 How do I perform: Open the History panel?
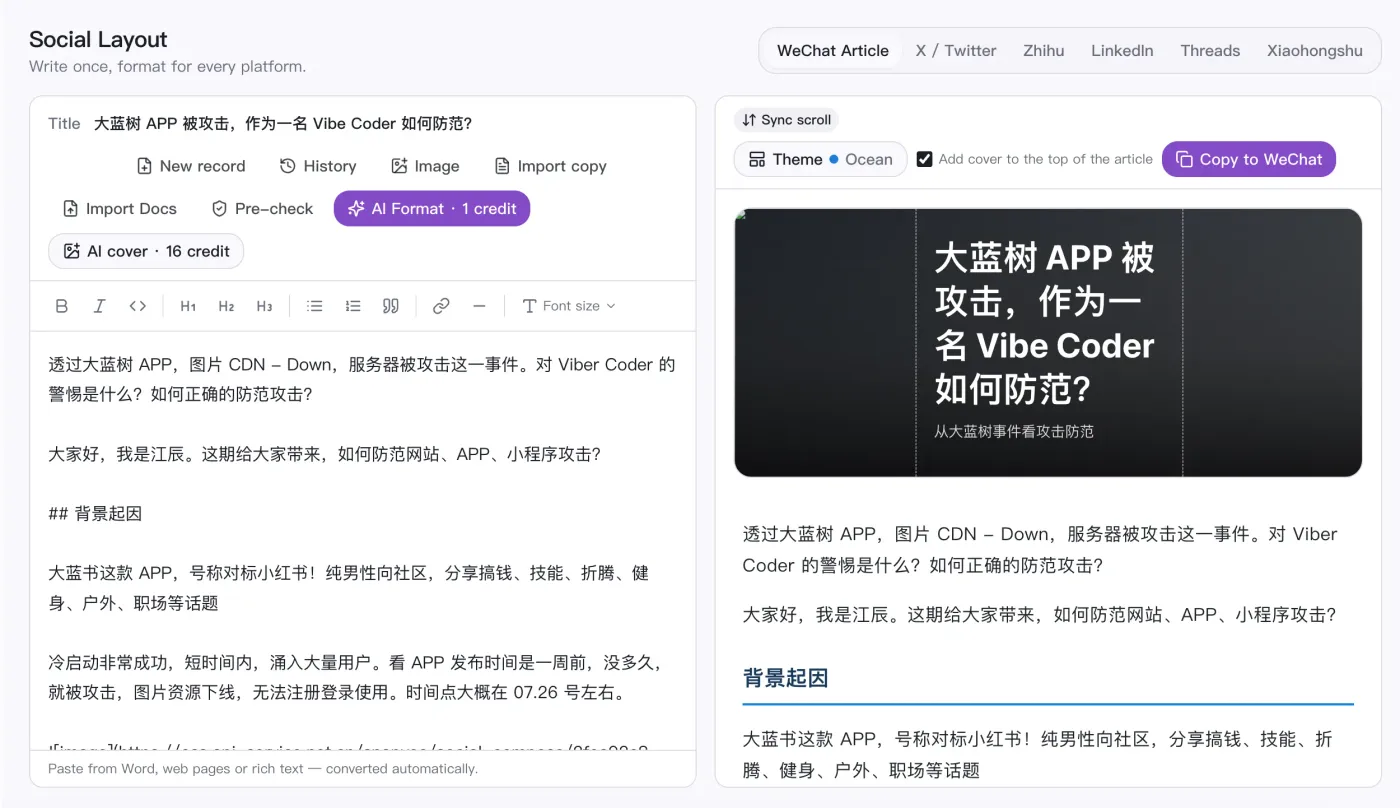(x=318, y=166)
